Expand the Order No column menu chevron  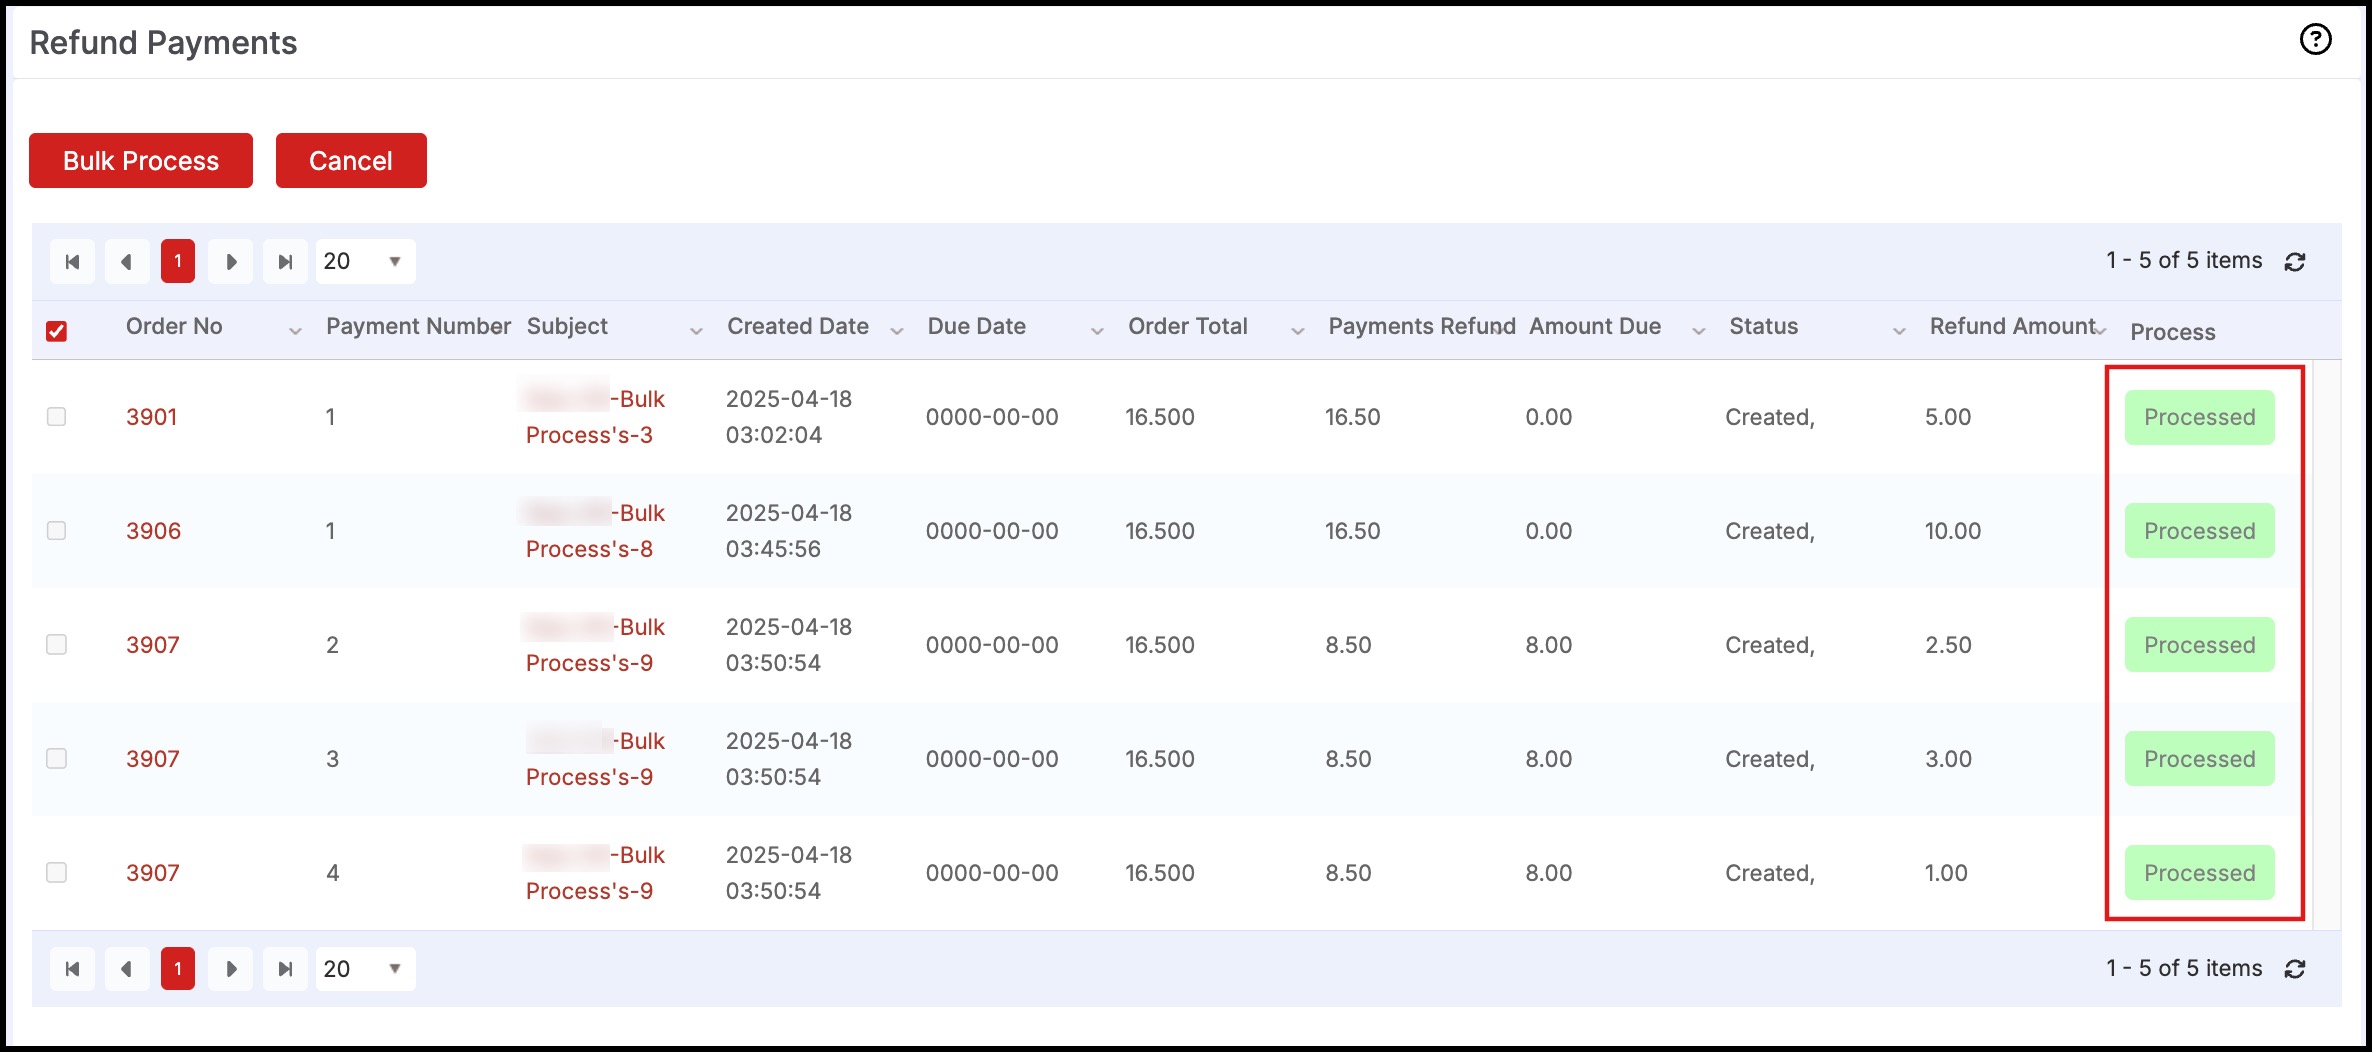[x=295, y=331]
